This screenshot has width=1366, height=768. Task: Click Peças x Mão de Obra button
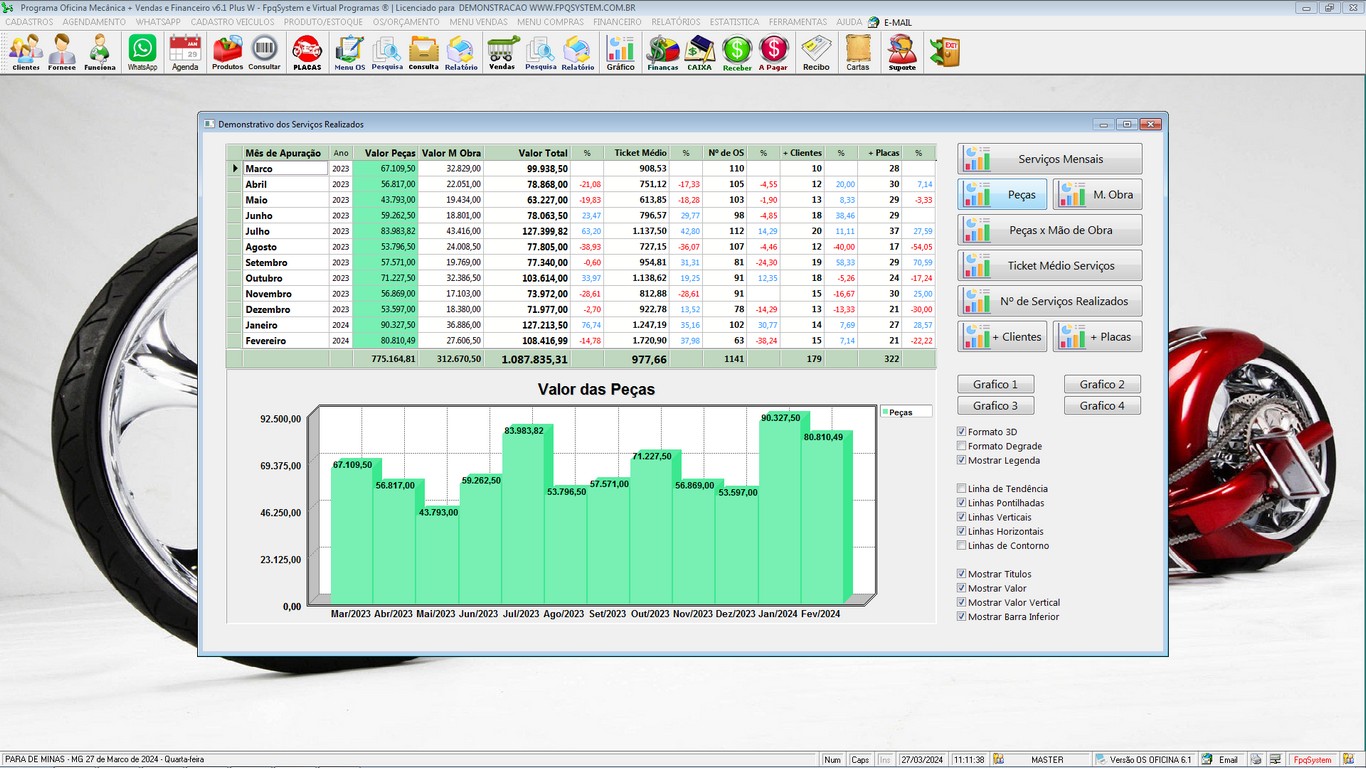[1050, 230]
